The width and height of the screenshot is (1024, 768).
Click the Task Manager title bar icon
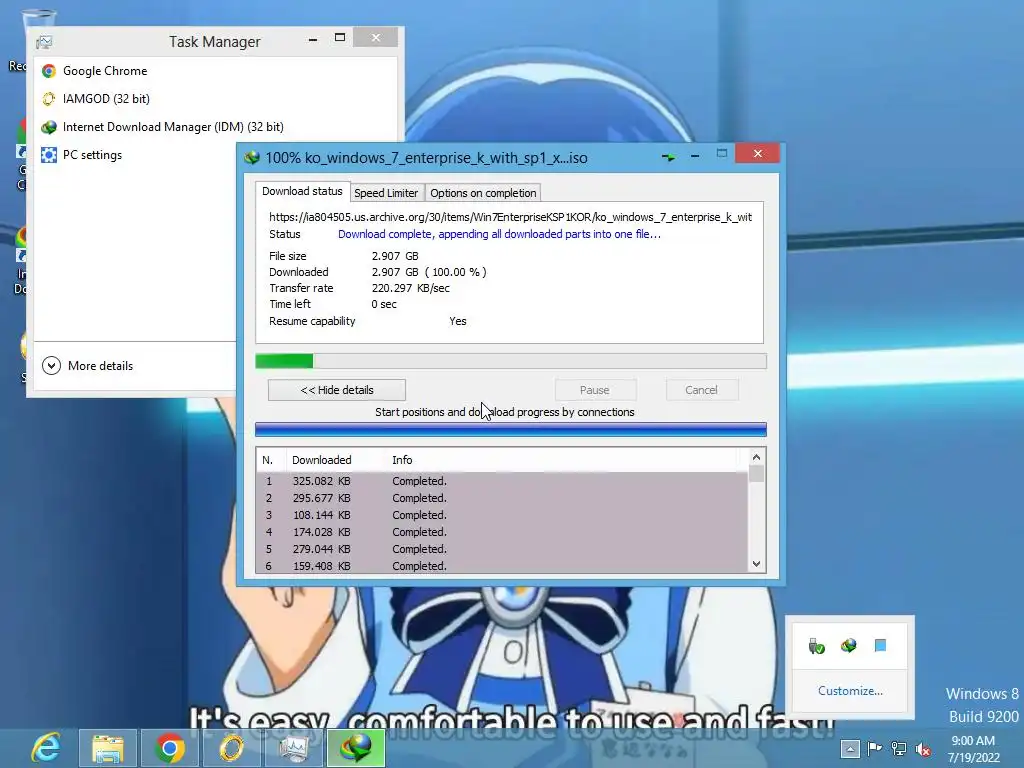(44, 42)
